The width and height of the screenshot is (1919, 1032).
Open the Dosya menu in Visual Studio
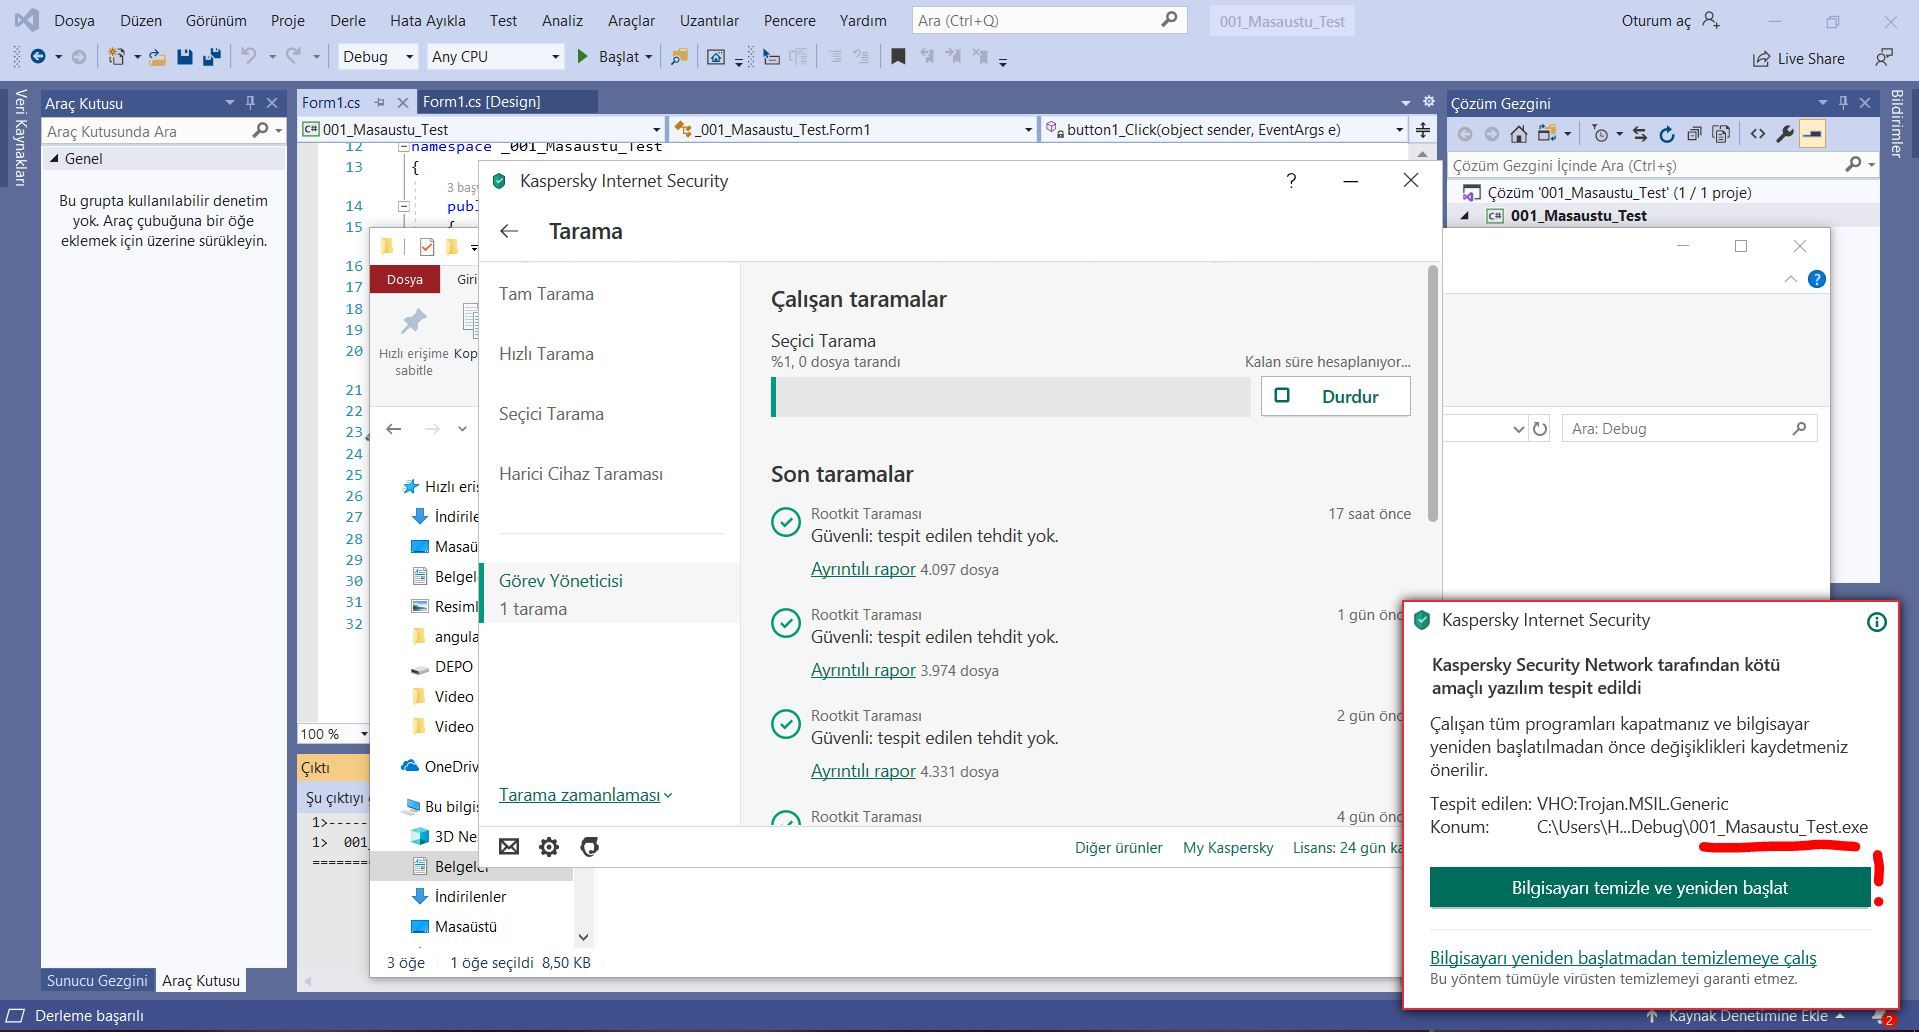[74, 20]
